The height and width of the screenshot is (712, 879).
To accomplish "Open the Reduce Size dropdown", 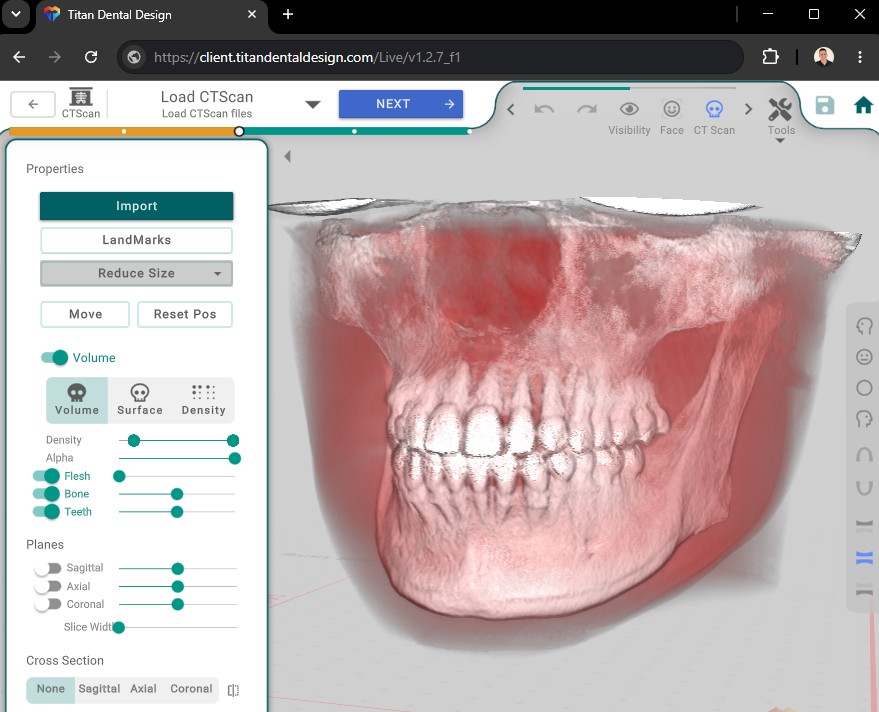I will coord(136,274).
